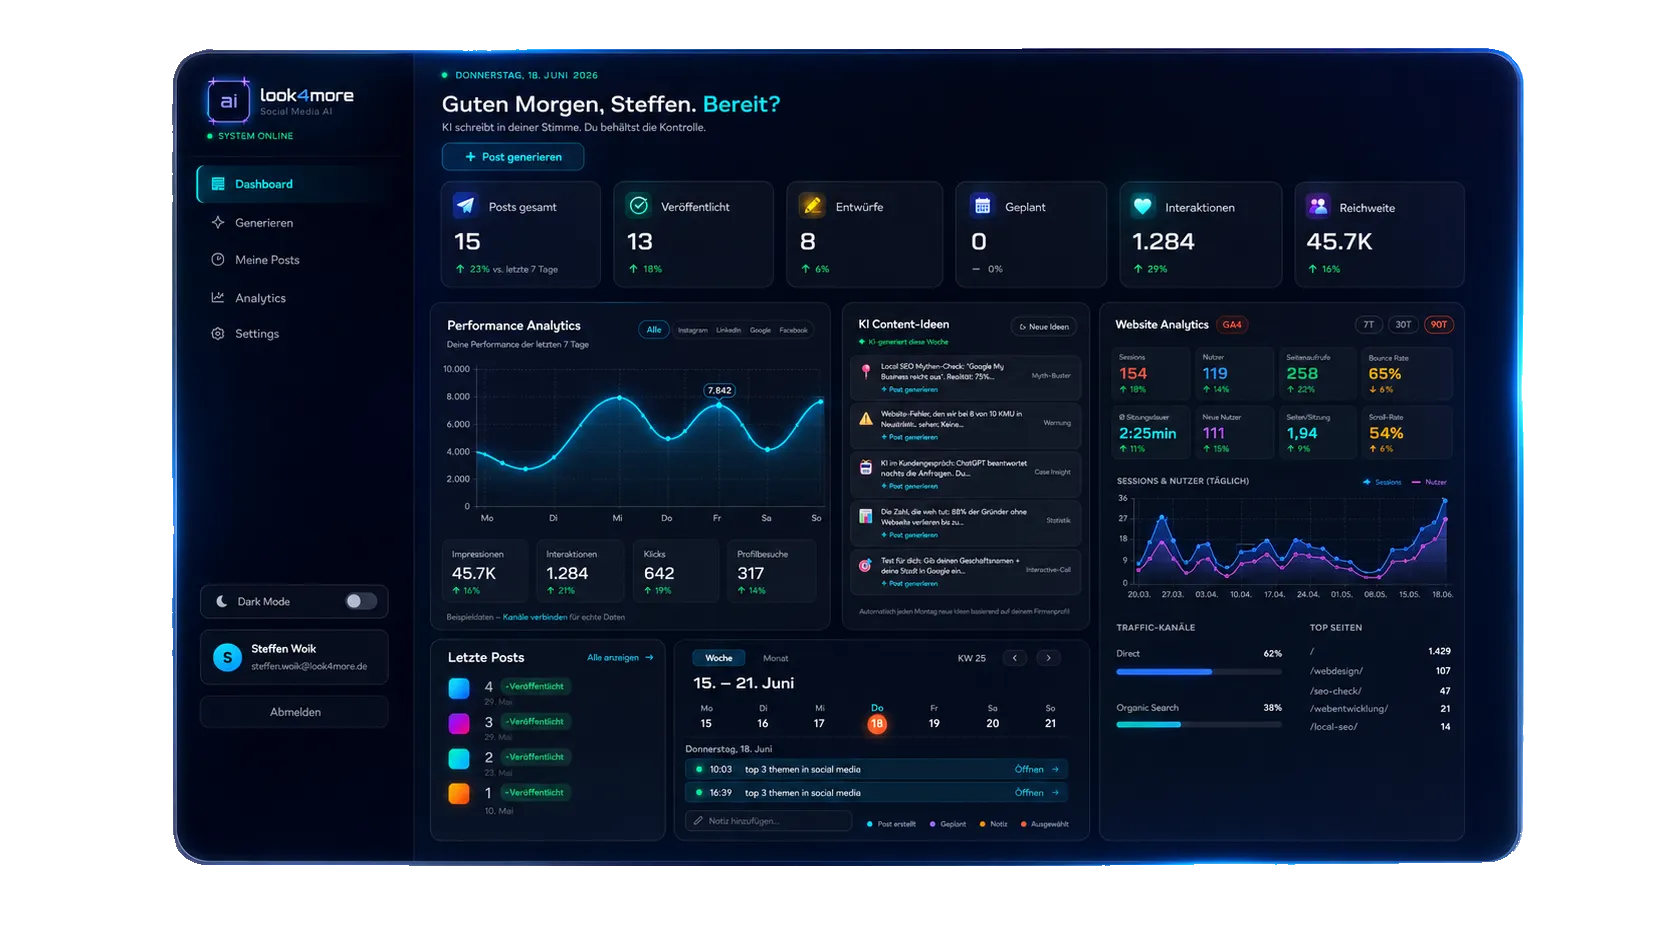Click the Interaktionen heart icon
This screenshot has height=941, width=1672.
(x=1143, y=206)
